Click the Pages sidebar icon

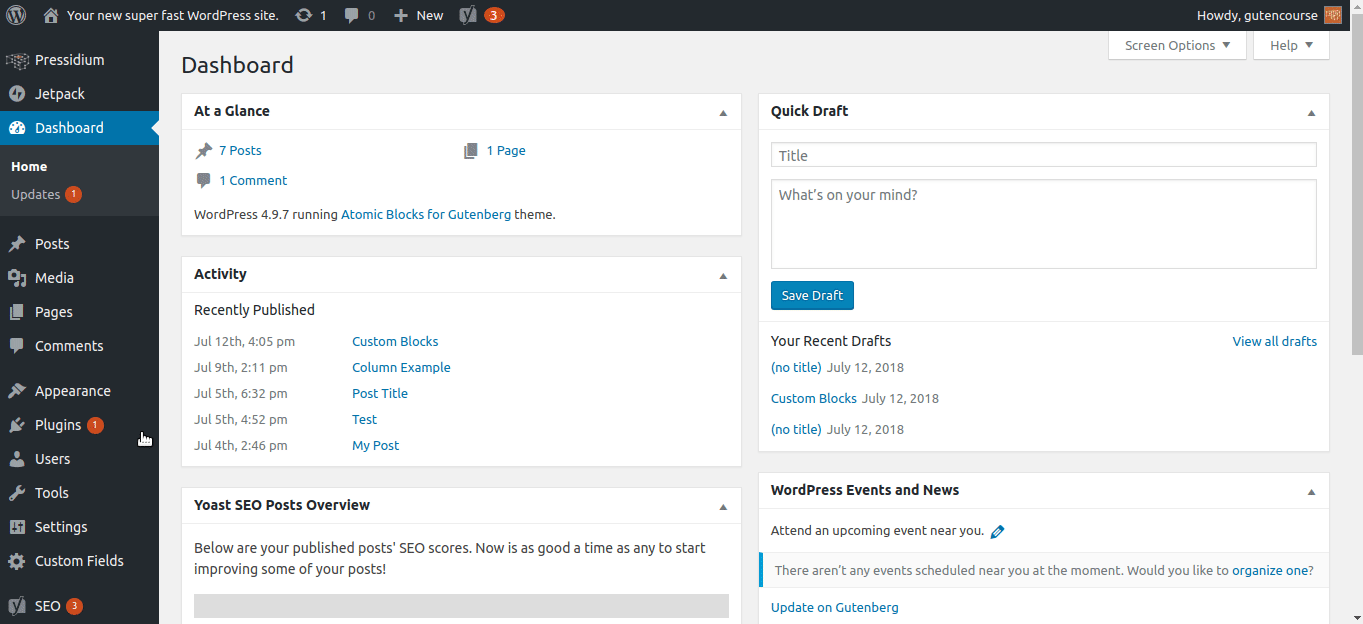(x=17, y=312)
